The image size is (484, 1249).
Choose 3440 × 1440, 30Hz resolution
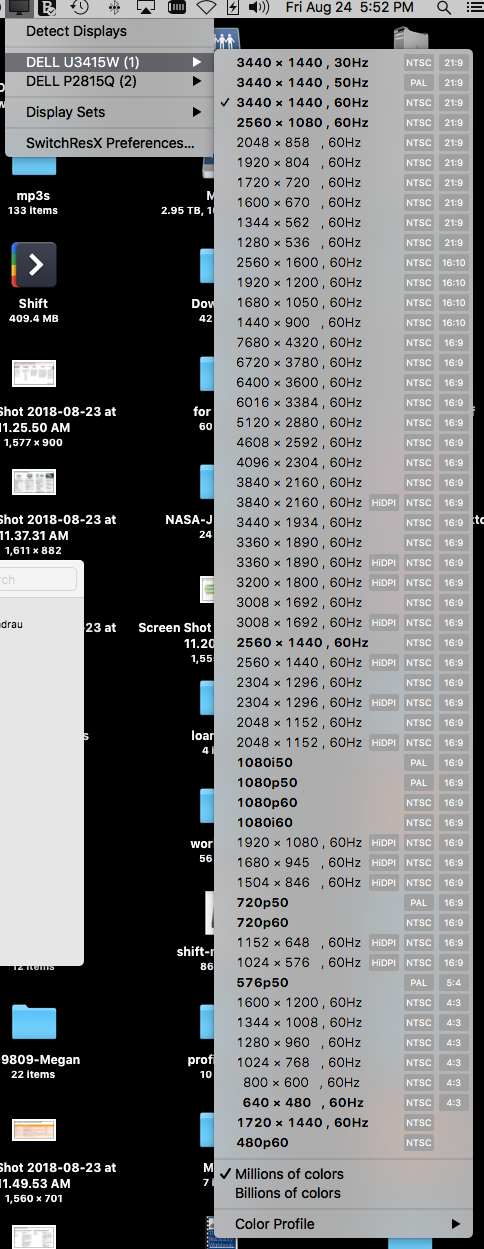pos(343,62)
